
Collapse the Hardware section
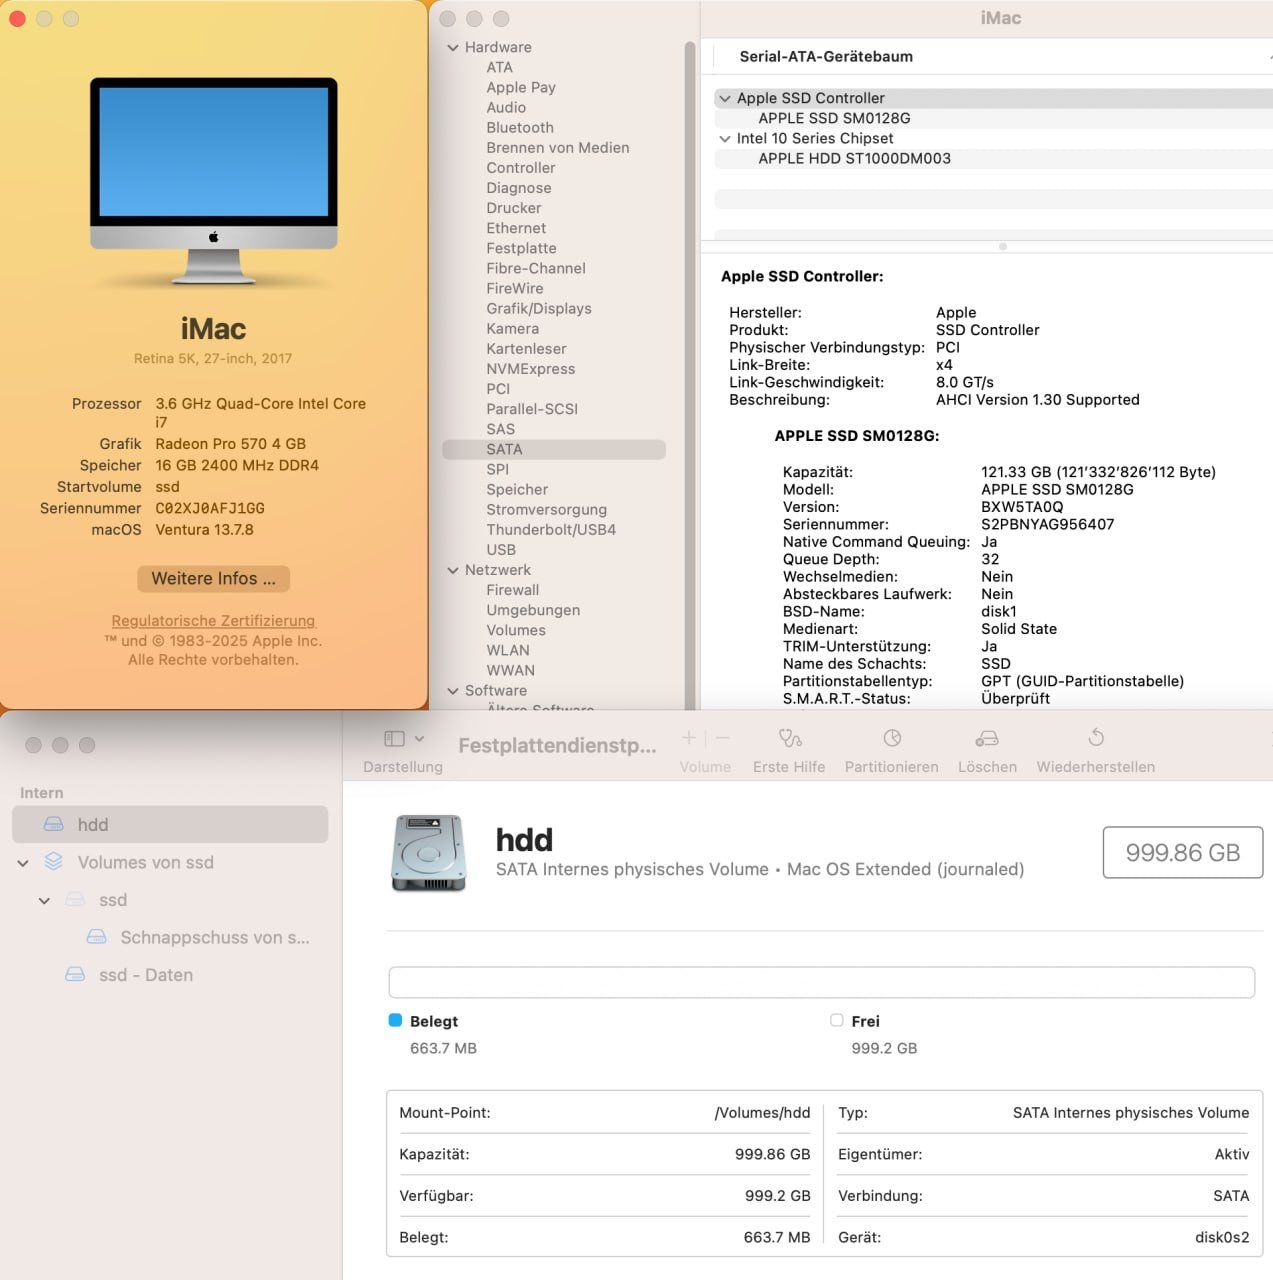click(x=453, y=47)
